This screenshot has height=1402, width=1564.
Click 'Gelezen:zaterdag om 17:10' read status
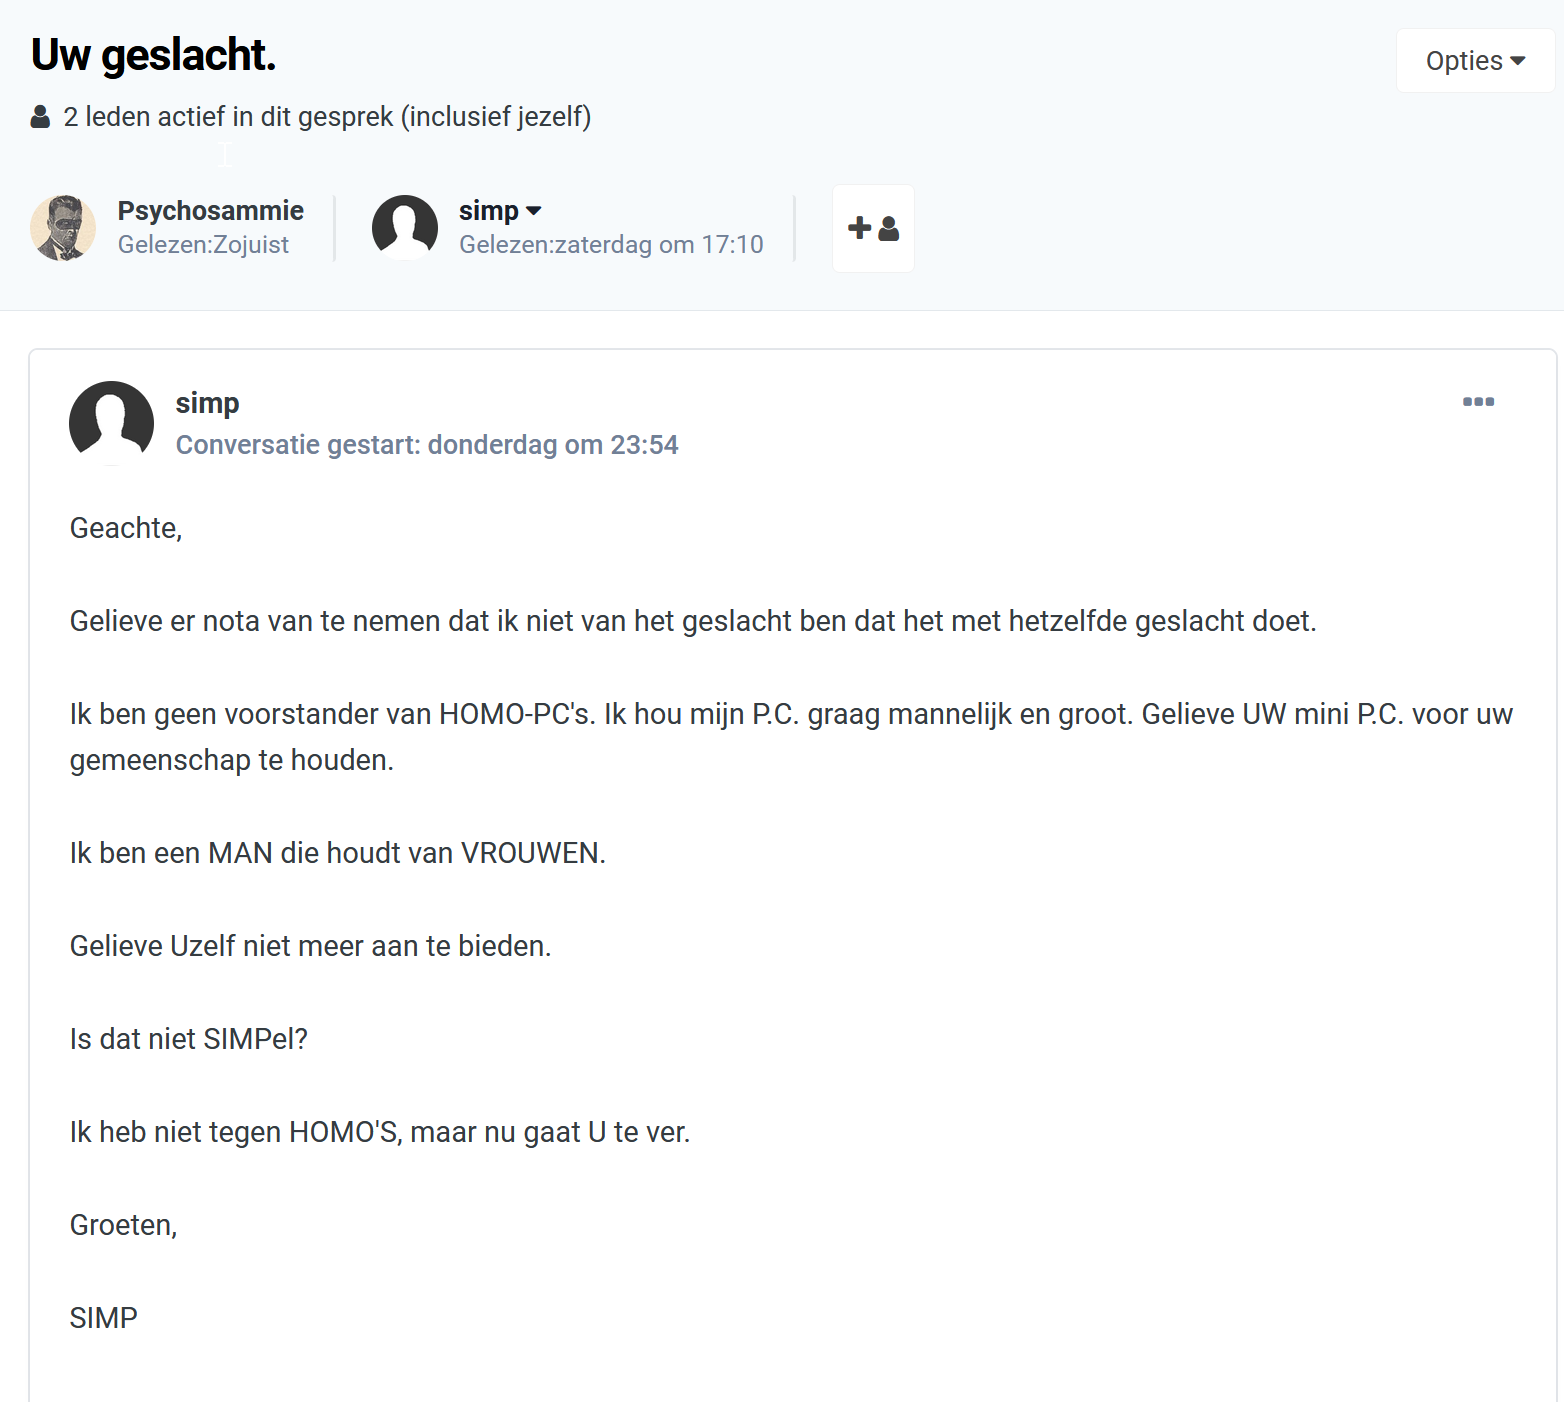coord(611,245)
